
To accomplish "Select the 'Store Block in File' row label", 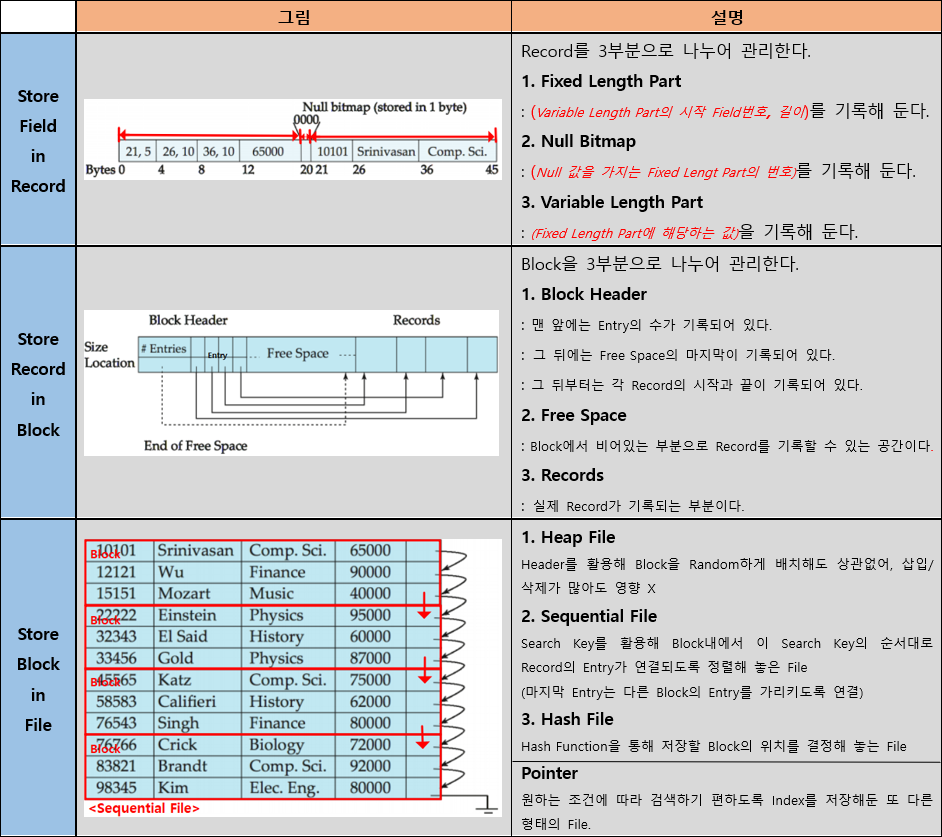I will 38,678.
